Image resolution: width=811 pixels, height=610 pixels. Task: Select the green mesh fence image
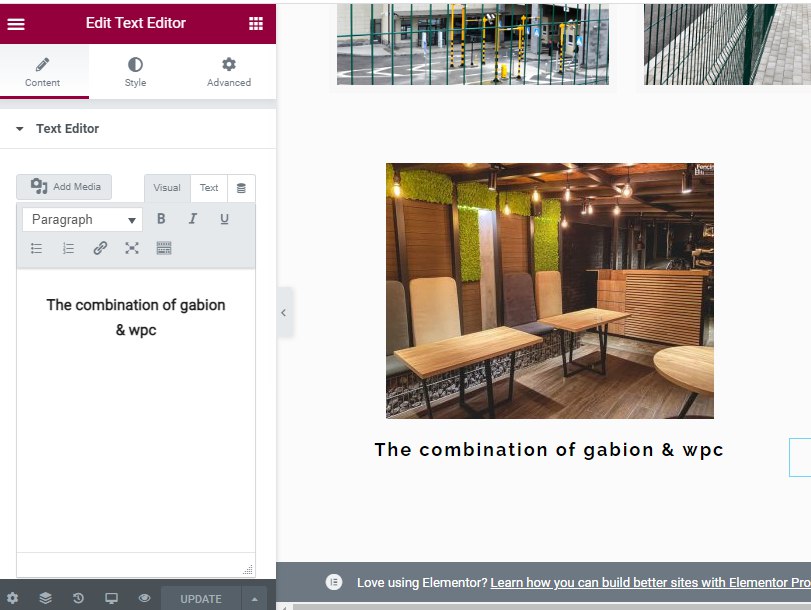[727, 44]
